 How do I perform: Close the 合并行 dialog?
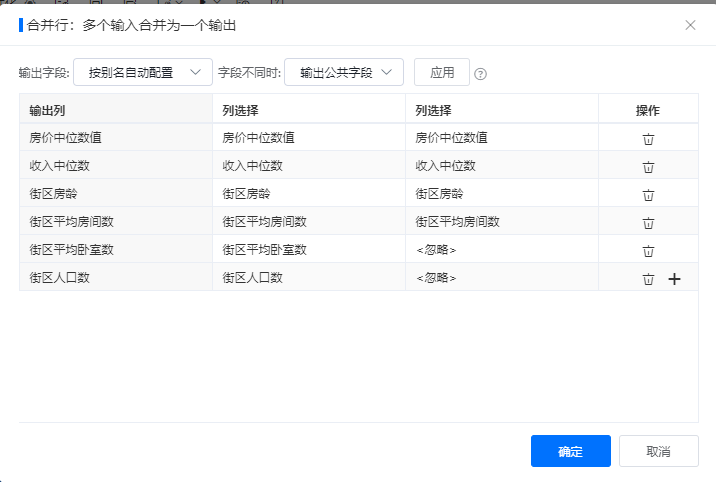690,25
